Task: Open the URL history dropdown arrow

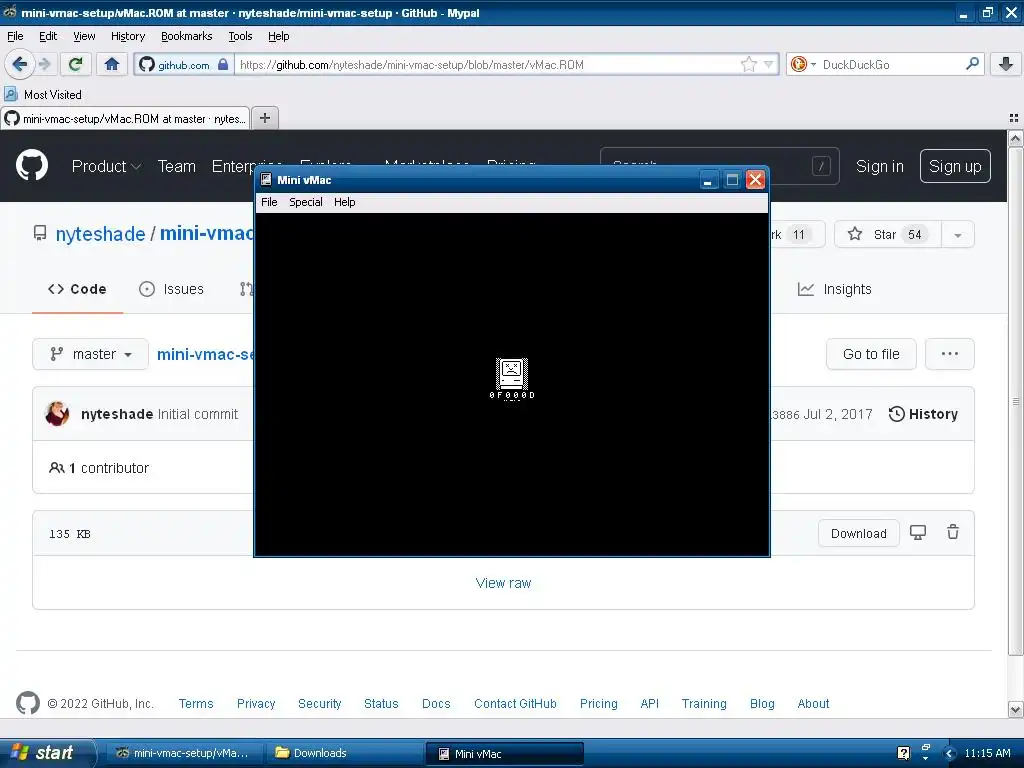Action: 769,64
